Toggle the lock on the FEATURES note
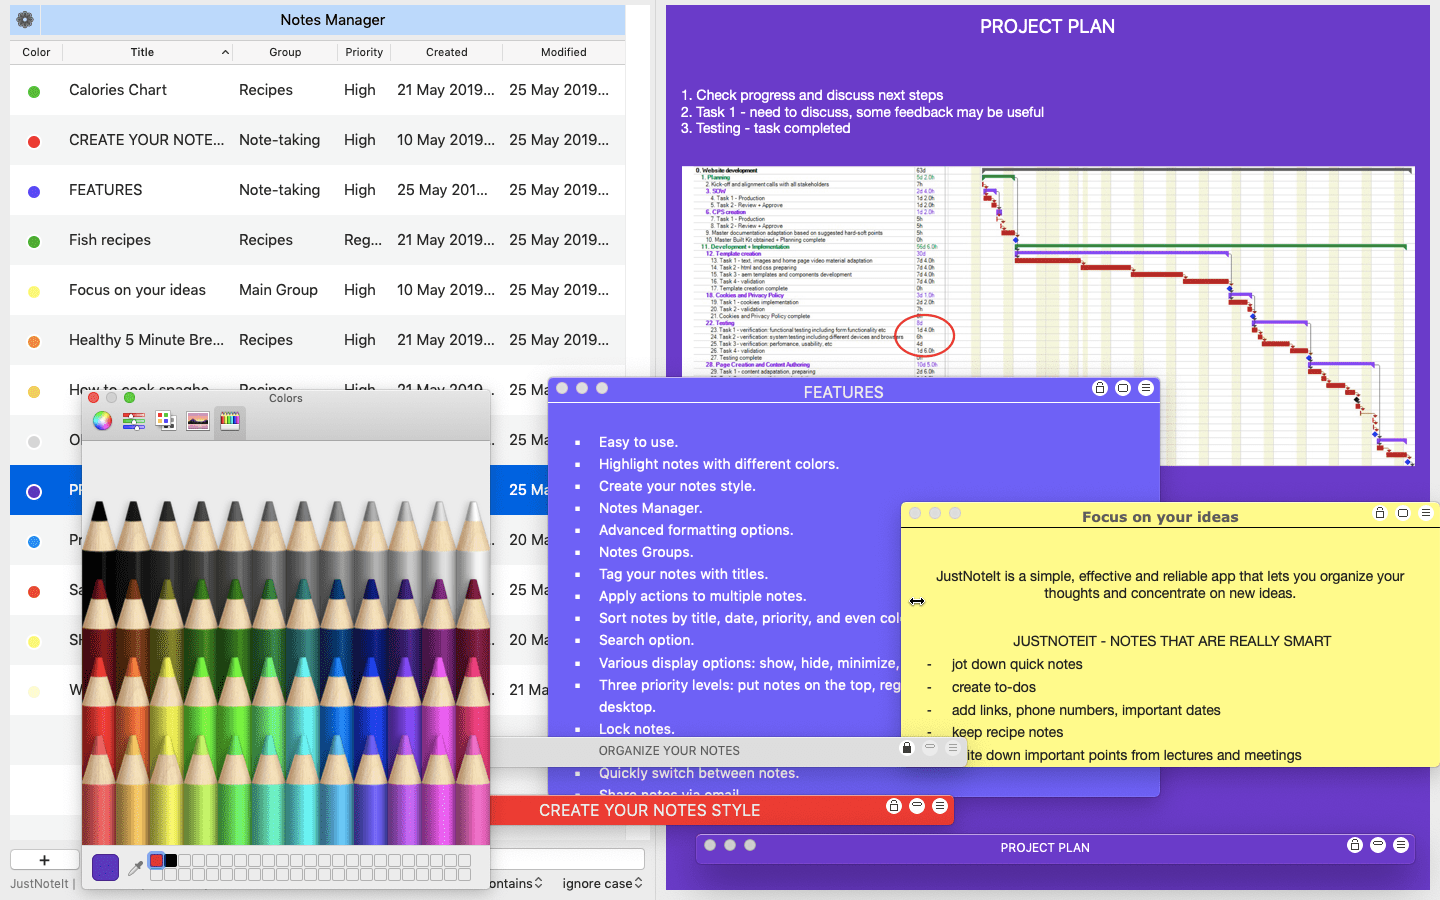This screenshot has width=1440, height=900. (x=1100, y=388)
